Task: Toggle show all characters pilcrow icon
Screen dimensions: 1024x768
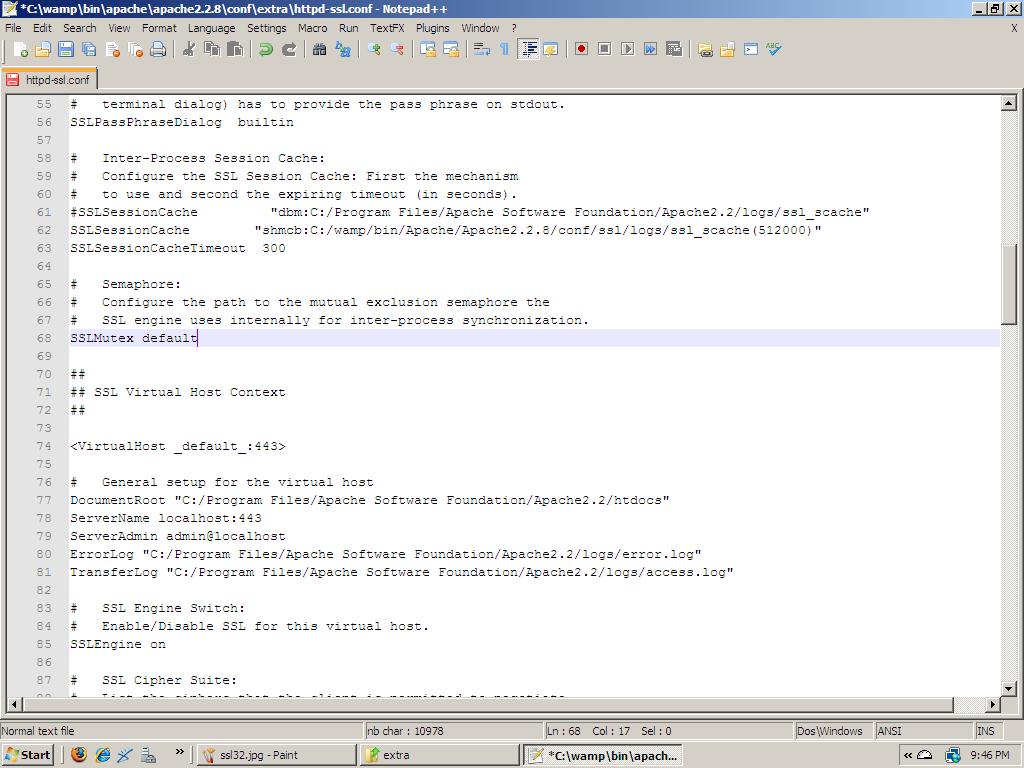Action: pyautogui.click(x=504, y=49)
